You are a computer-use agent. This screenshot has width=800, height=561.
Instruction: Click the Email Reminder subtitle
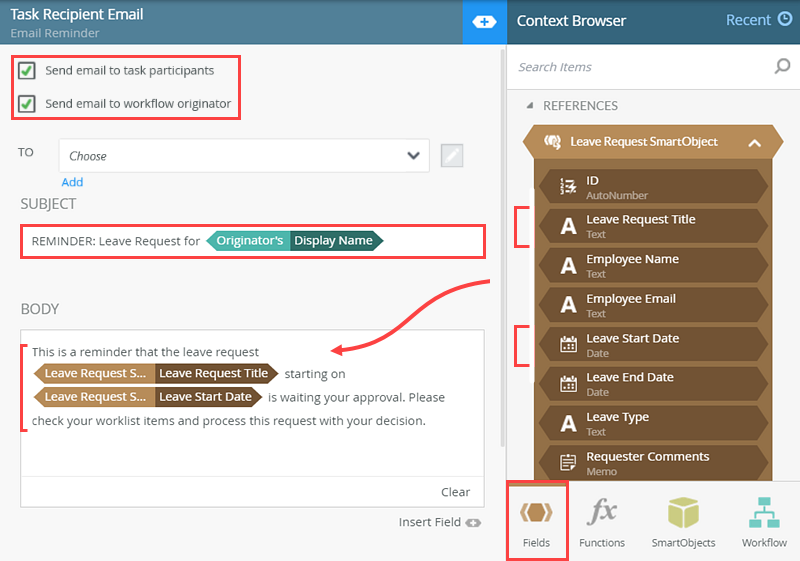coord(55,33)
